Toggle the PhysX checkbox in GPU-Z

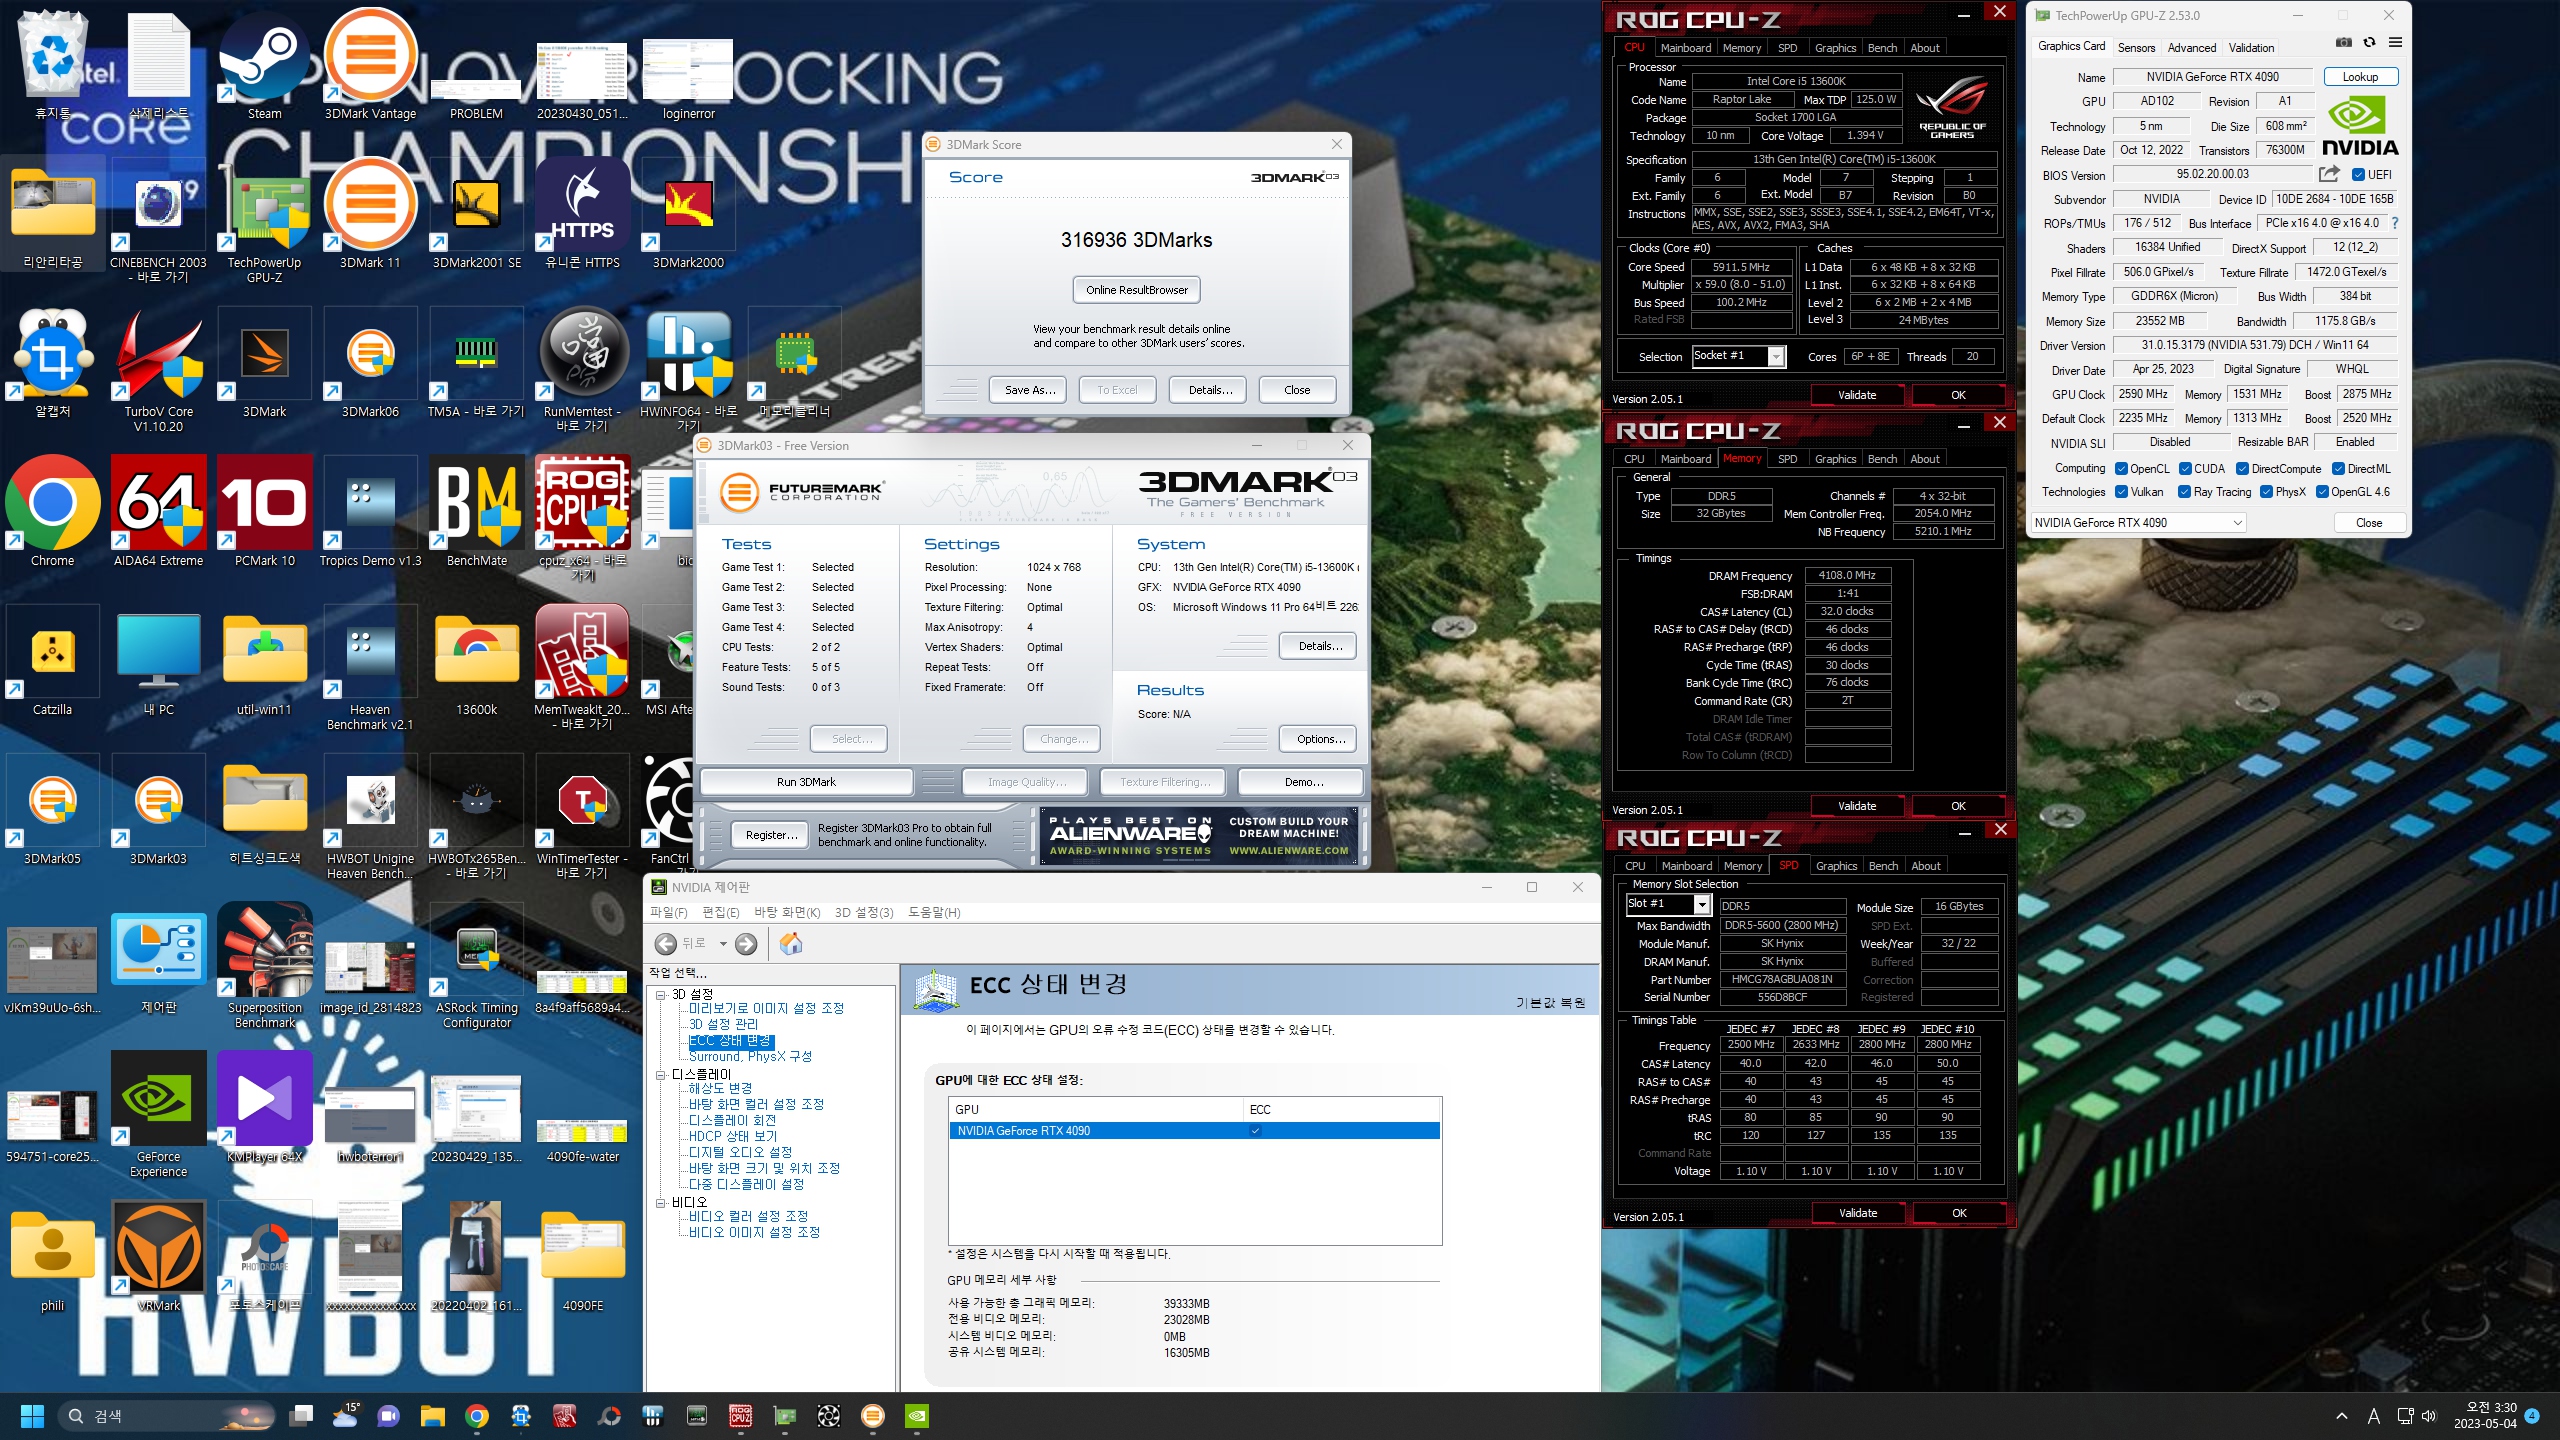point(2266,491)
